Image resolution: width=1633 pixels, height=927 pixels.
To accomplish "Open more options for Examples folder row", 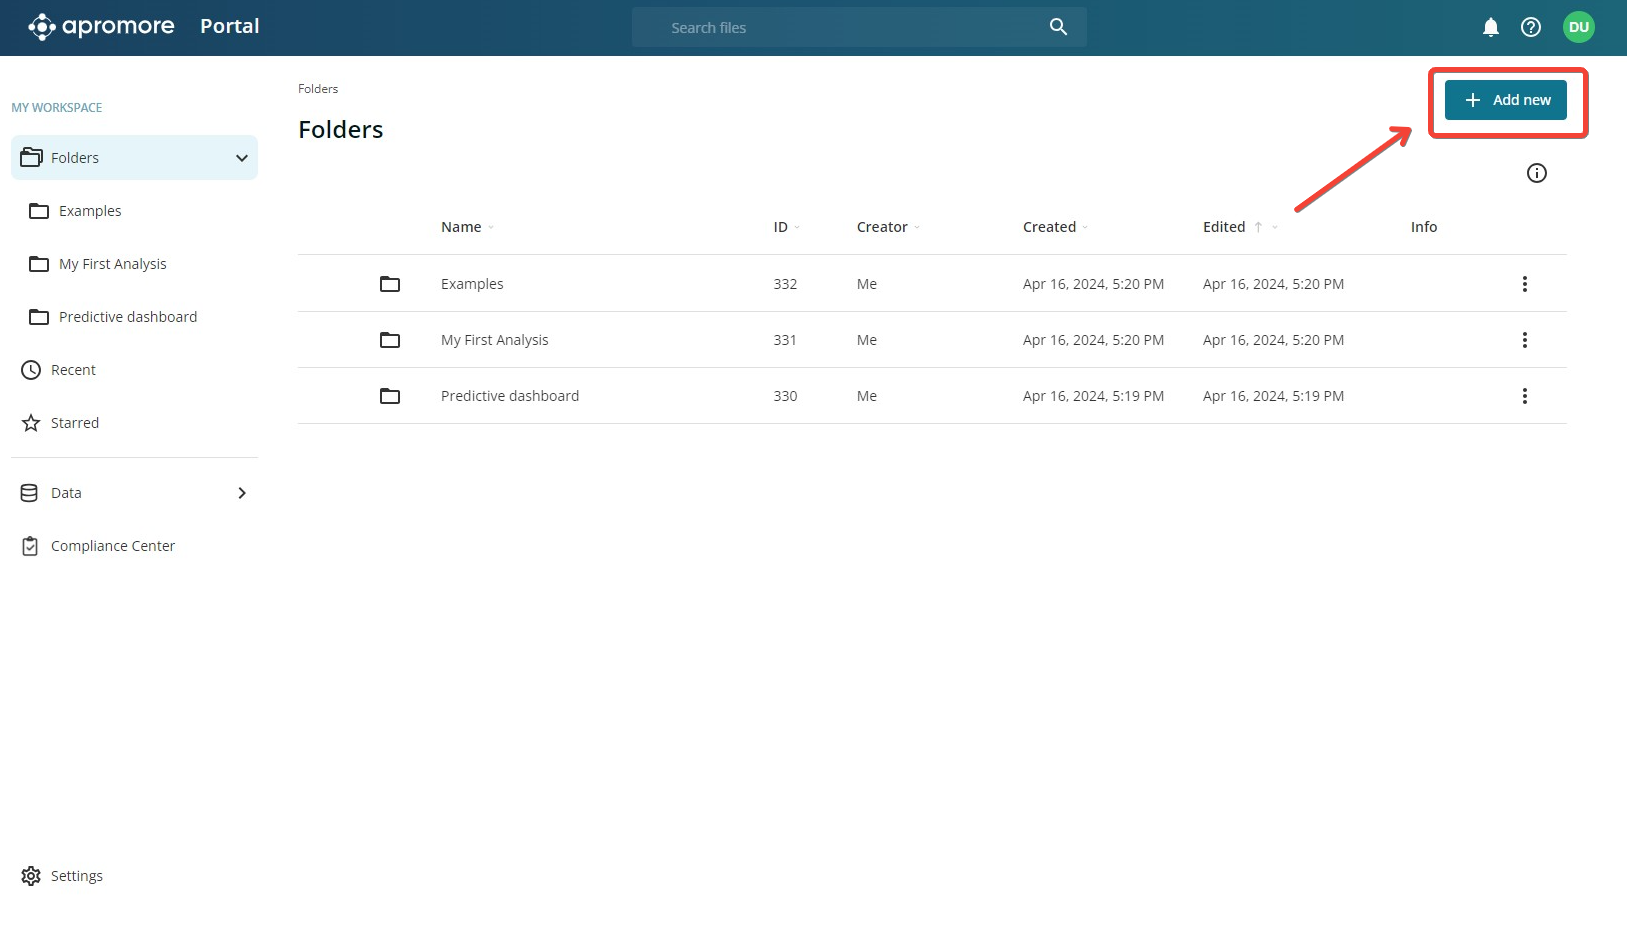I will 1524,284.
